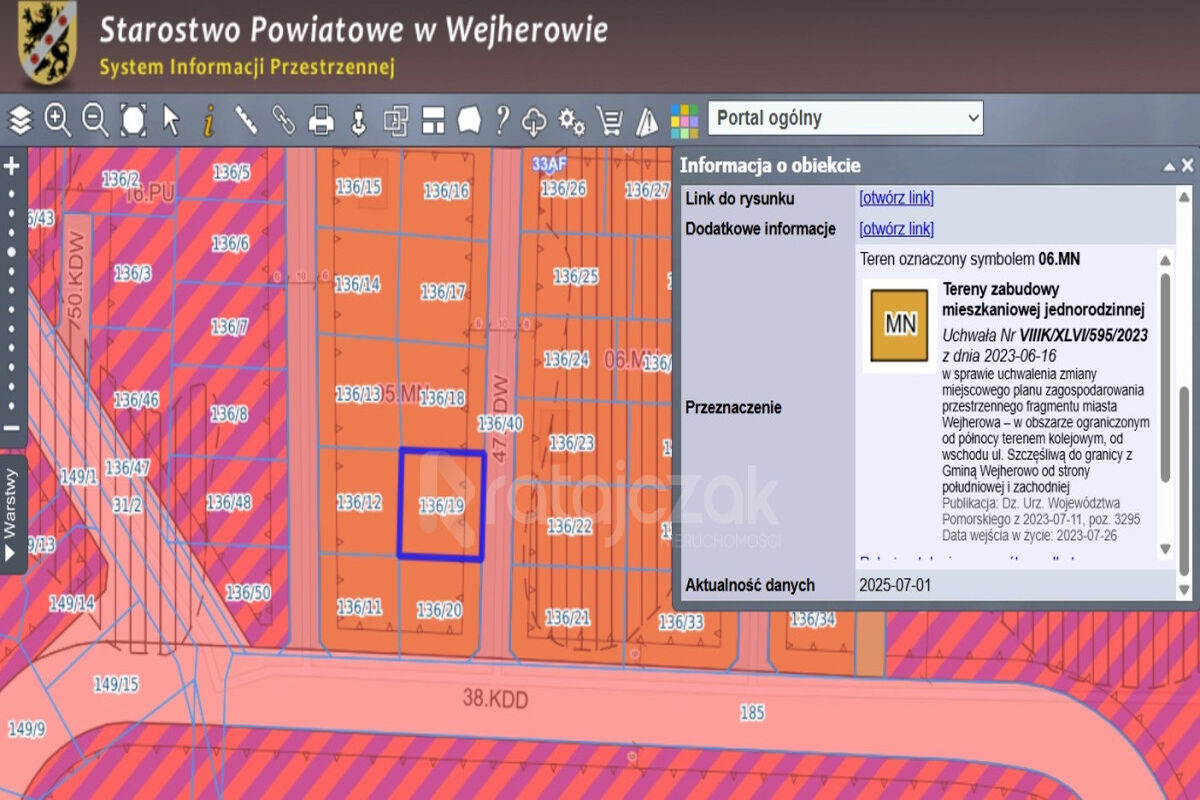Viewport: 1200px width, 800px height.
Task: Expand the Warstwy side panel
Action: 11,515
